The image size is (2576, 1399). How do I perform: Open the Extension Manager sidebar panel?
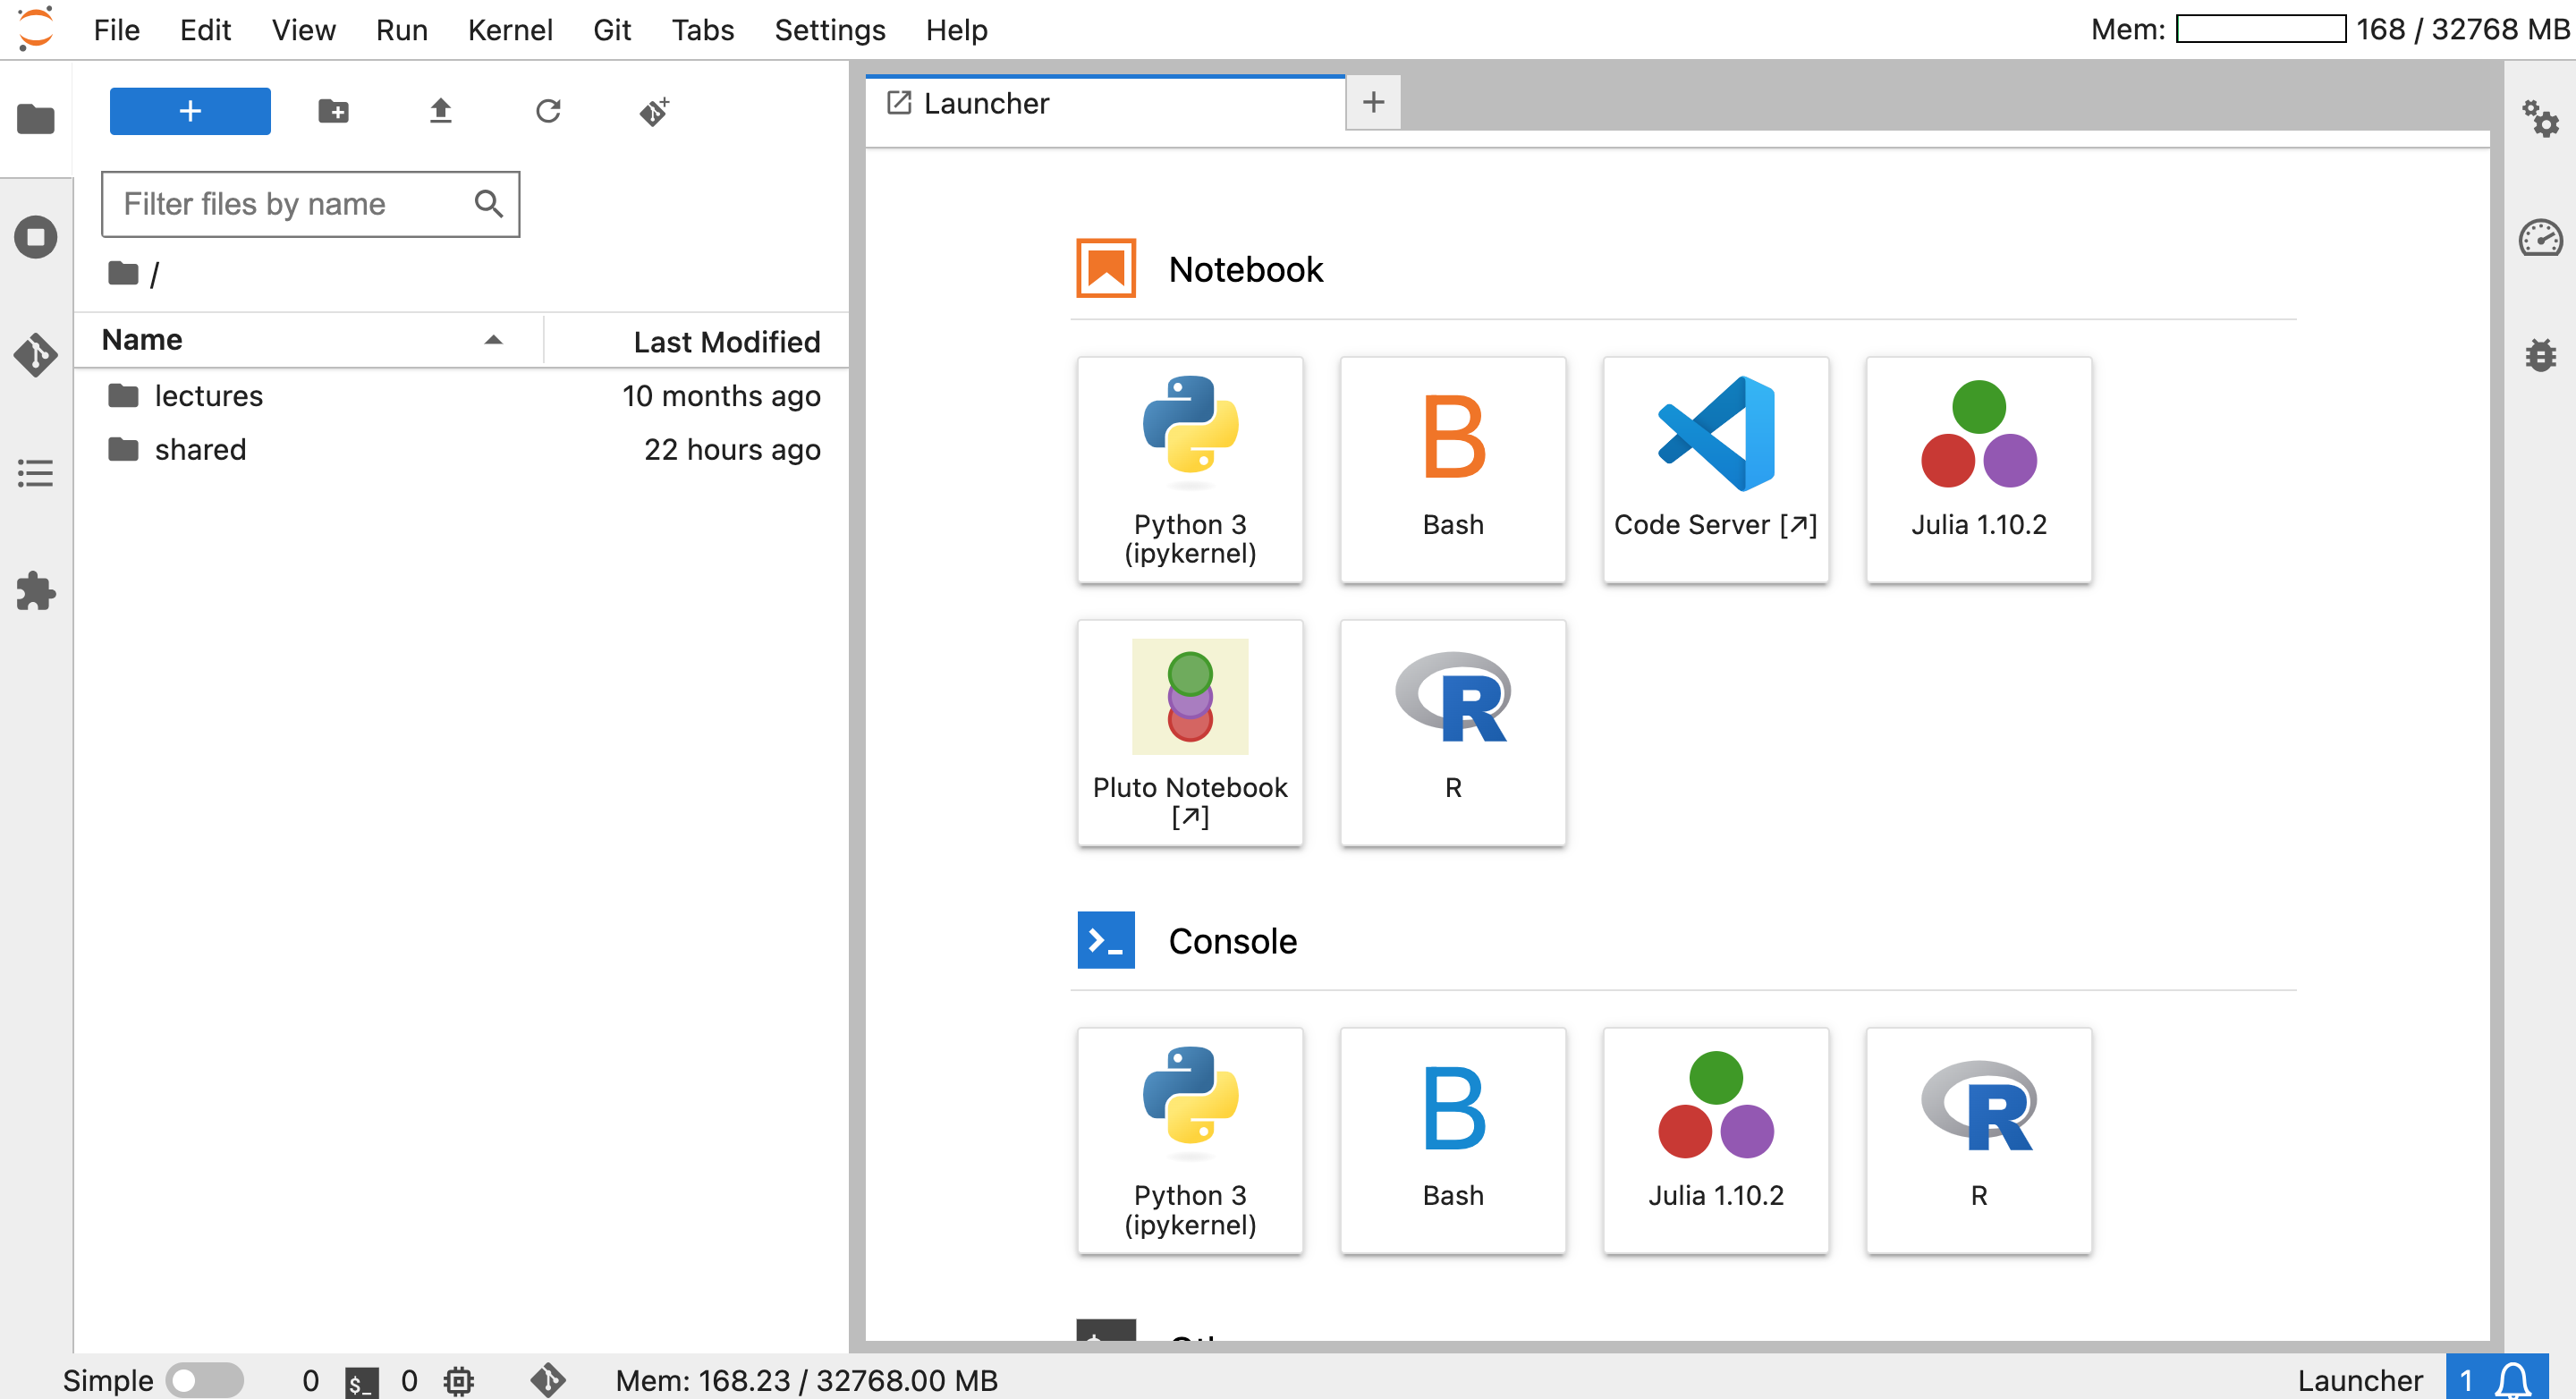pos(36,591)
